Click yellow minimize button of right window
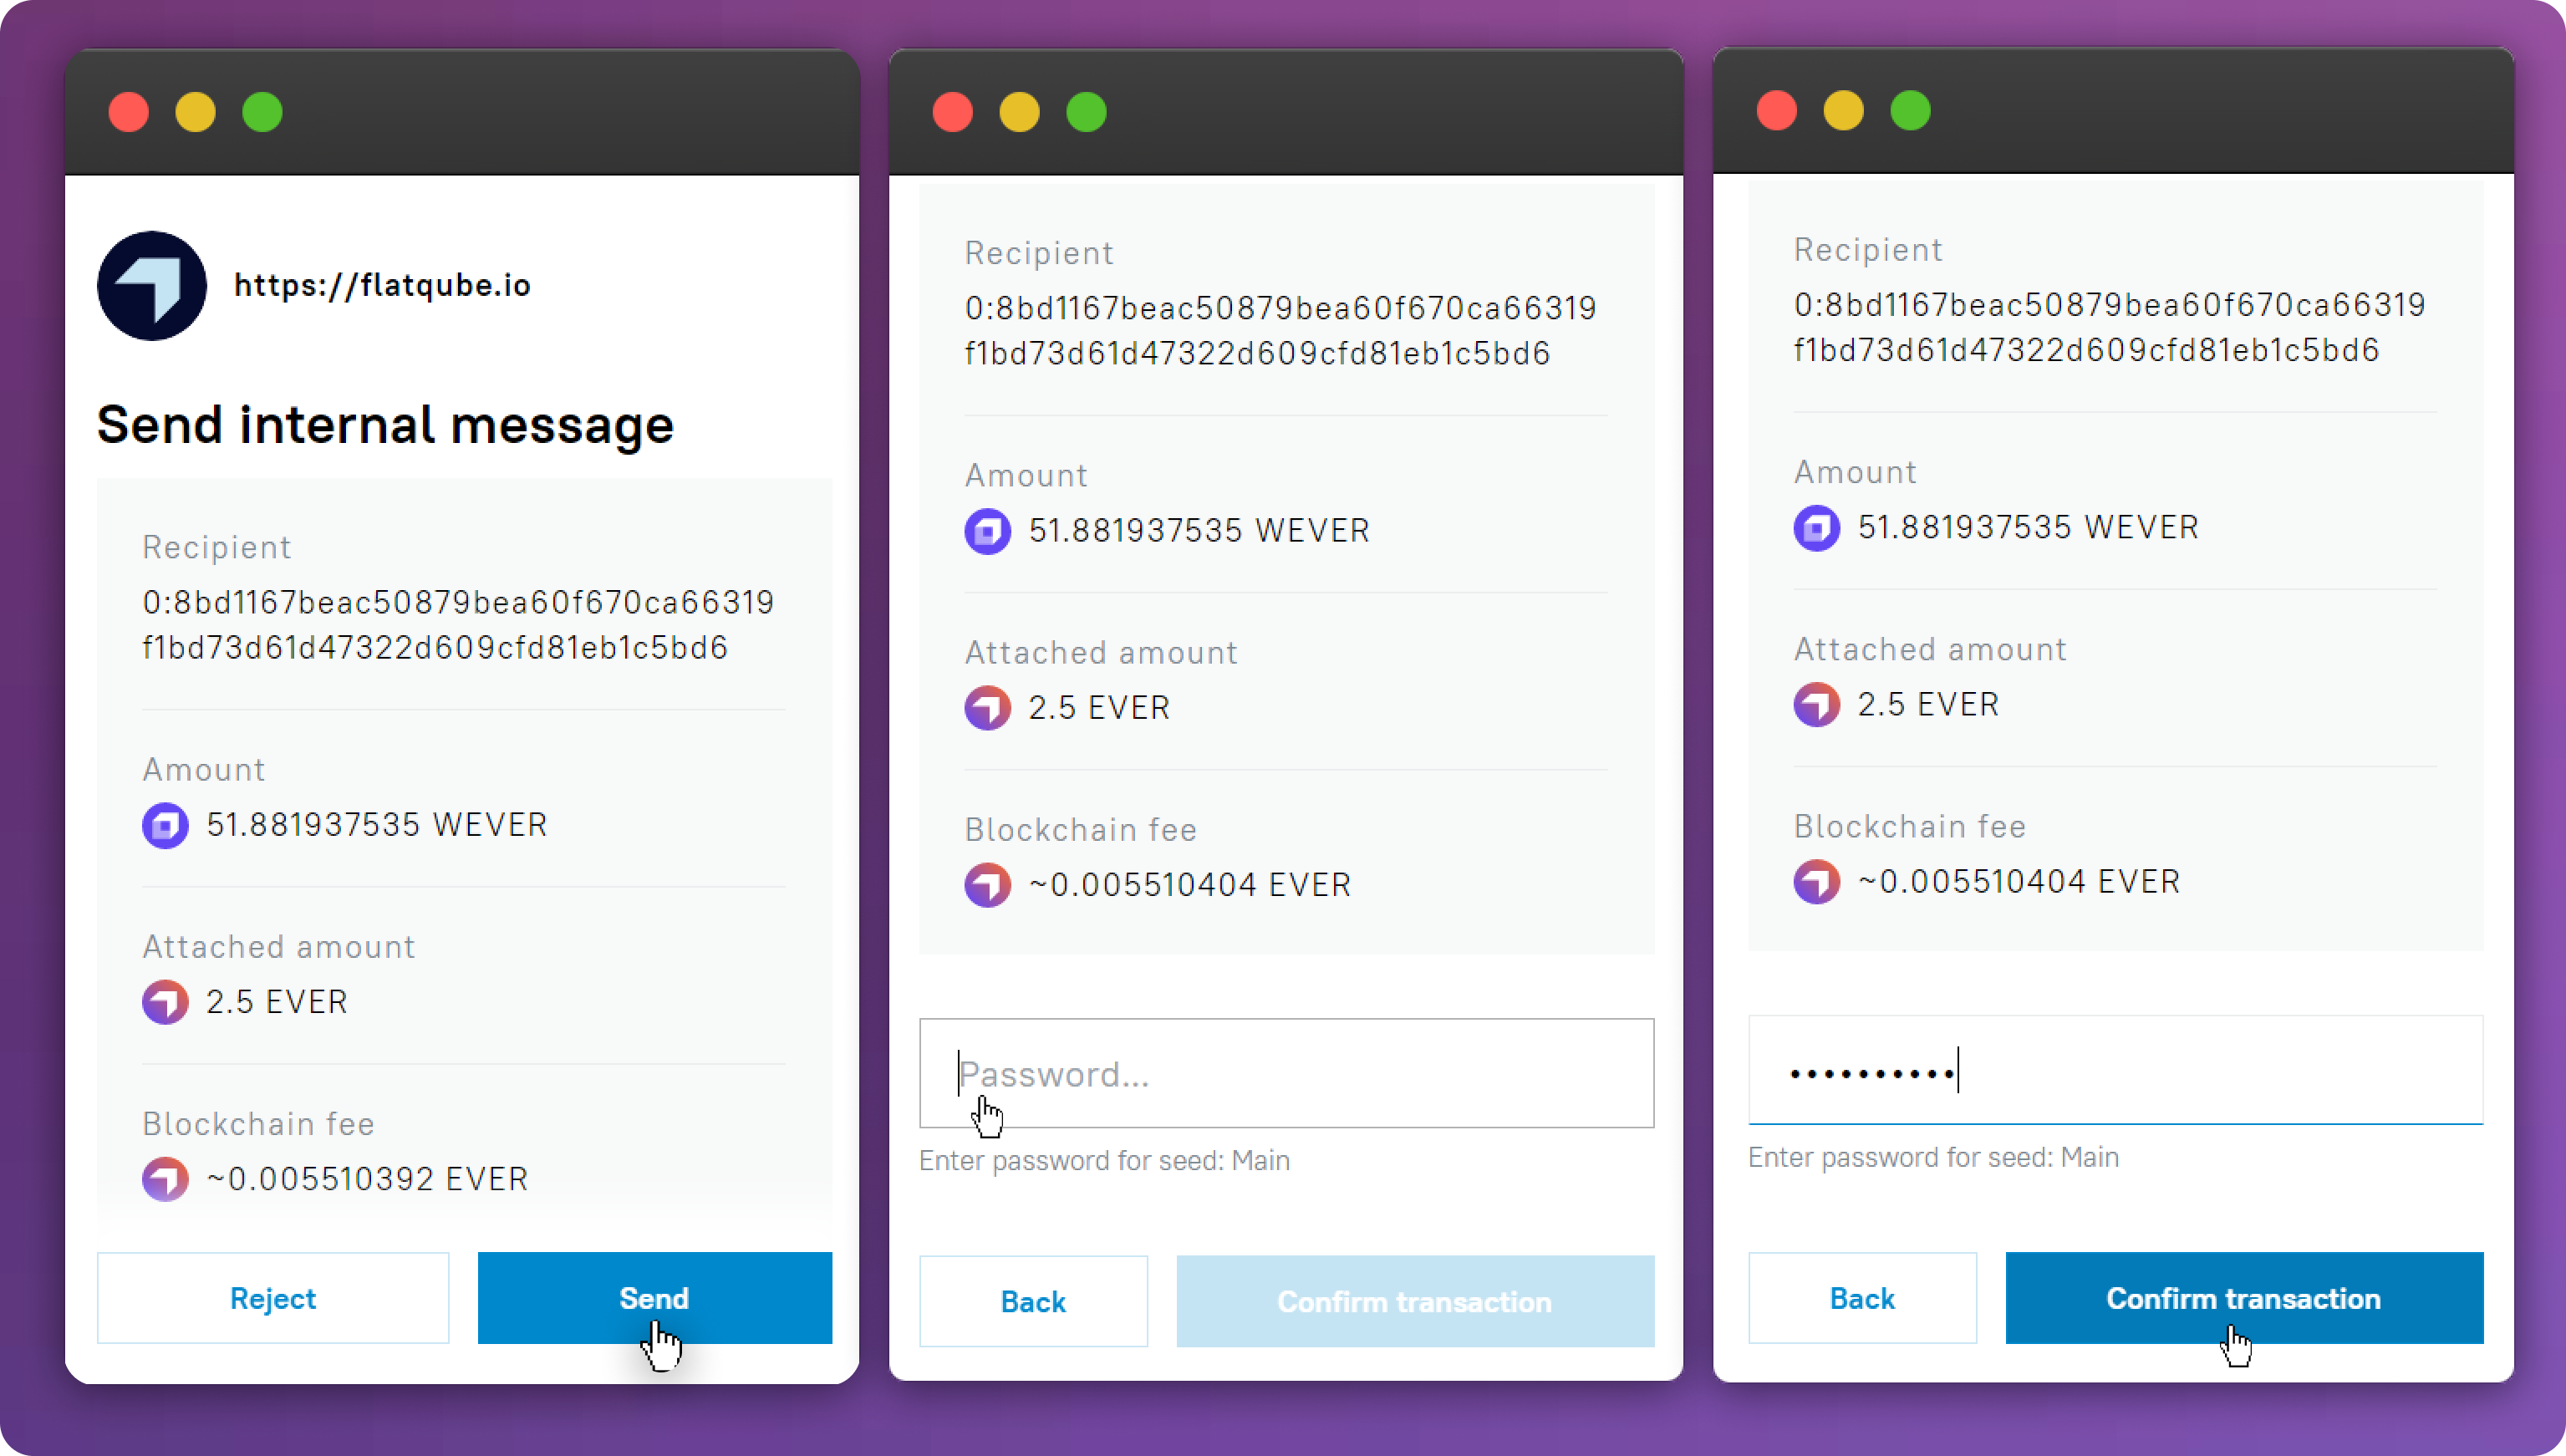This screenshot has width=2566, height=1456. (1843, 110)
